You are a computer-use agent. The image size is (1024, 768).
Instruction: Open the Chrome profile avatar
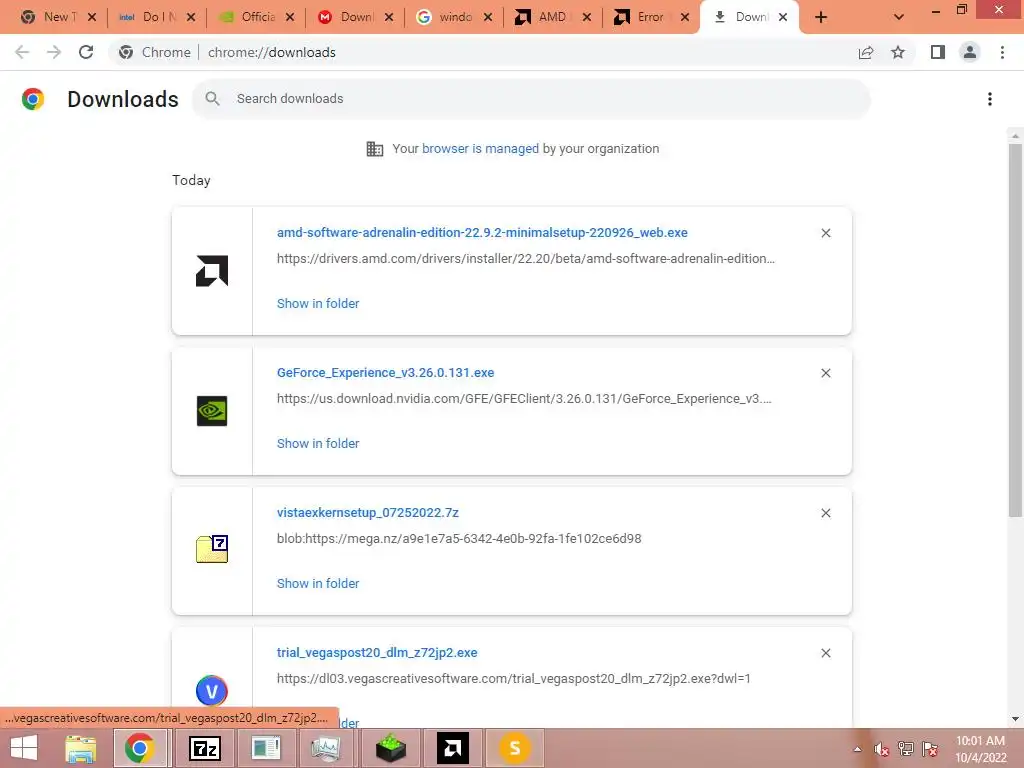click(970, 52)
